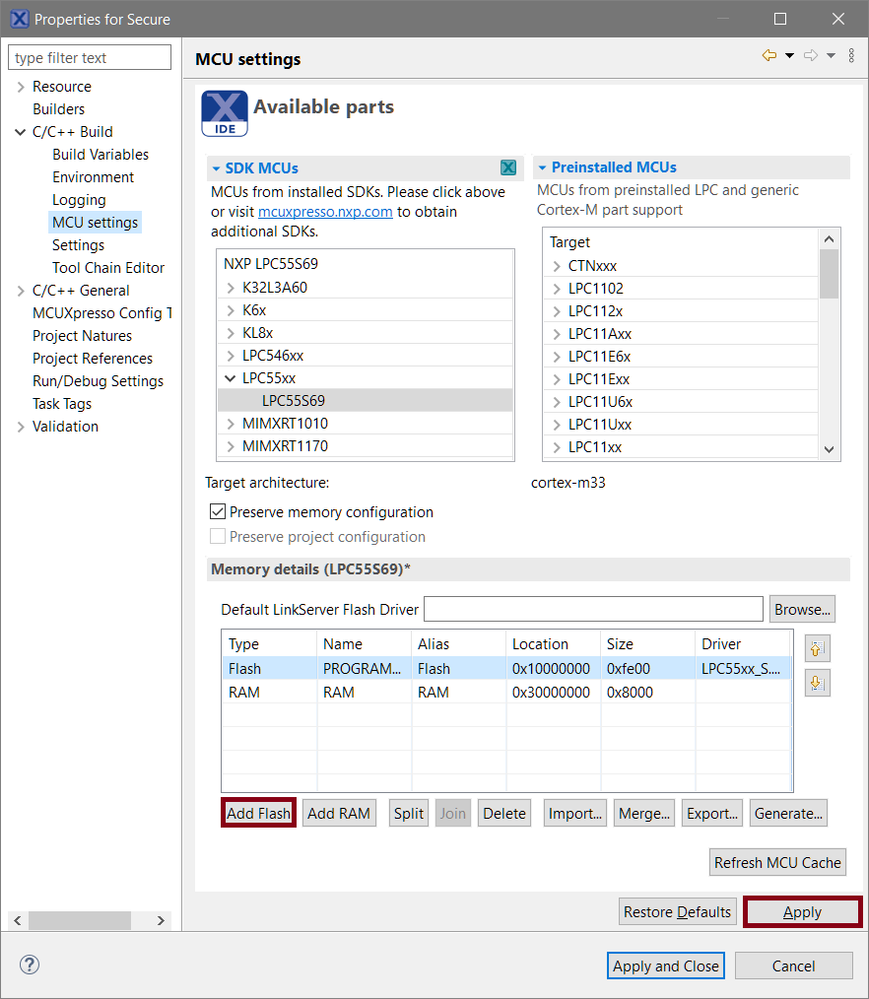This screenshot has height=999, width=869.
Task: Select MCU settings in sidebar
Action: [95, 222]
